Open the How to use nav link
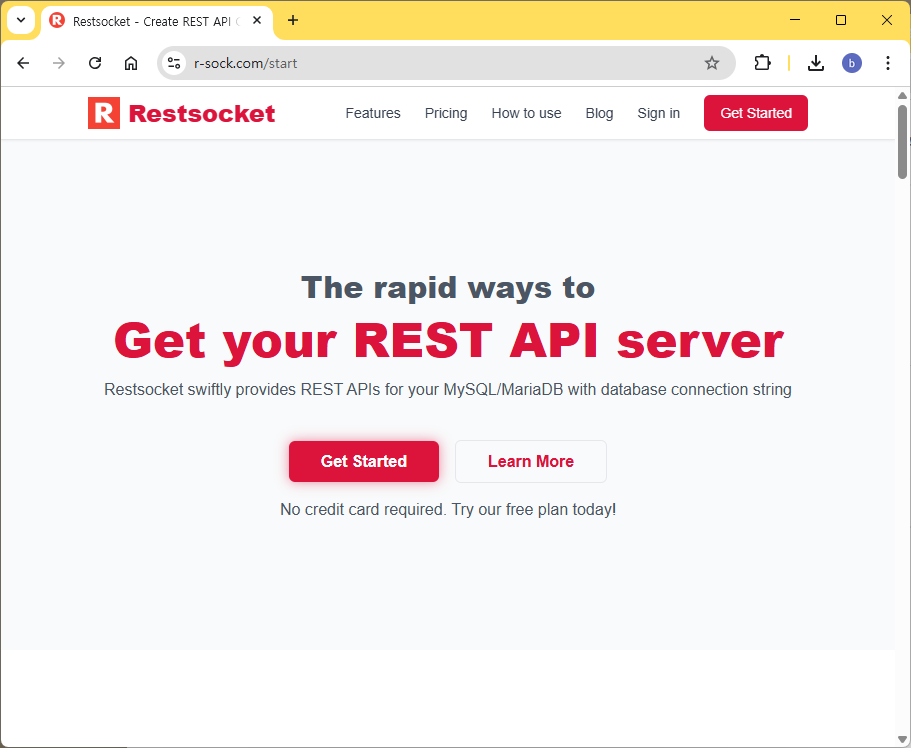Screen dimensions: 911x748 (526, 113)
